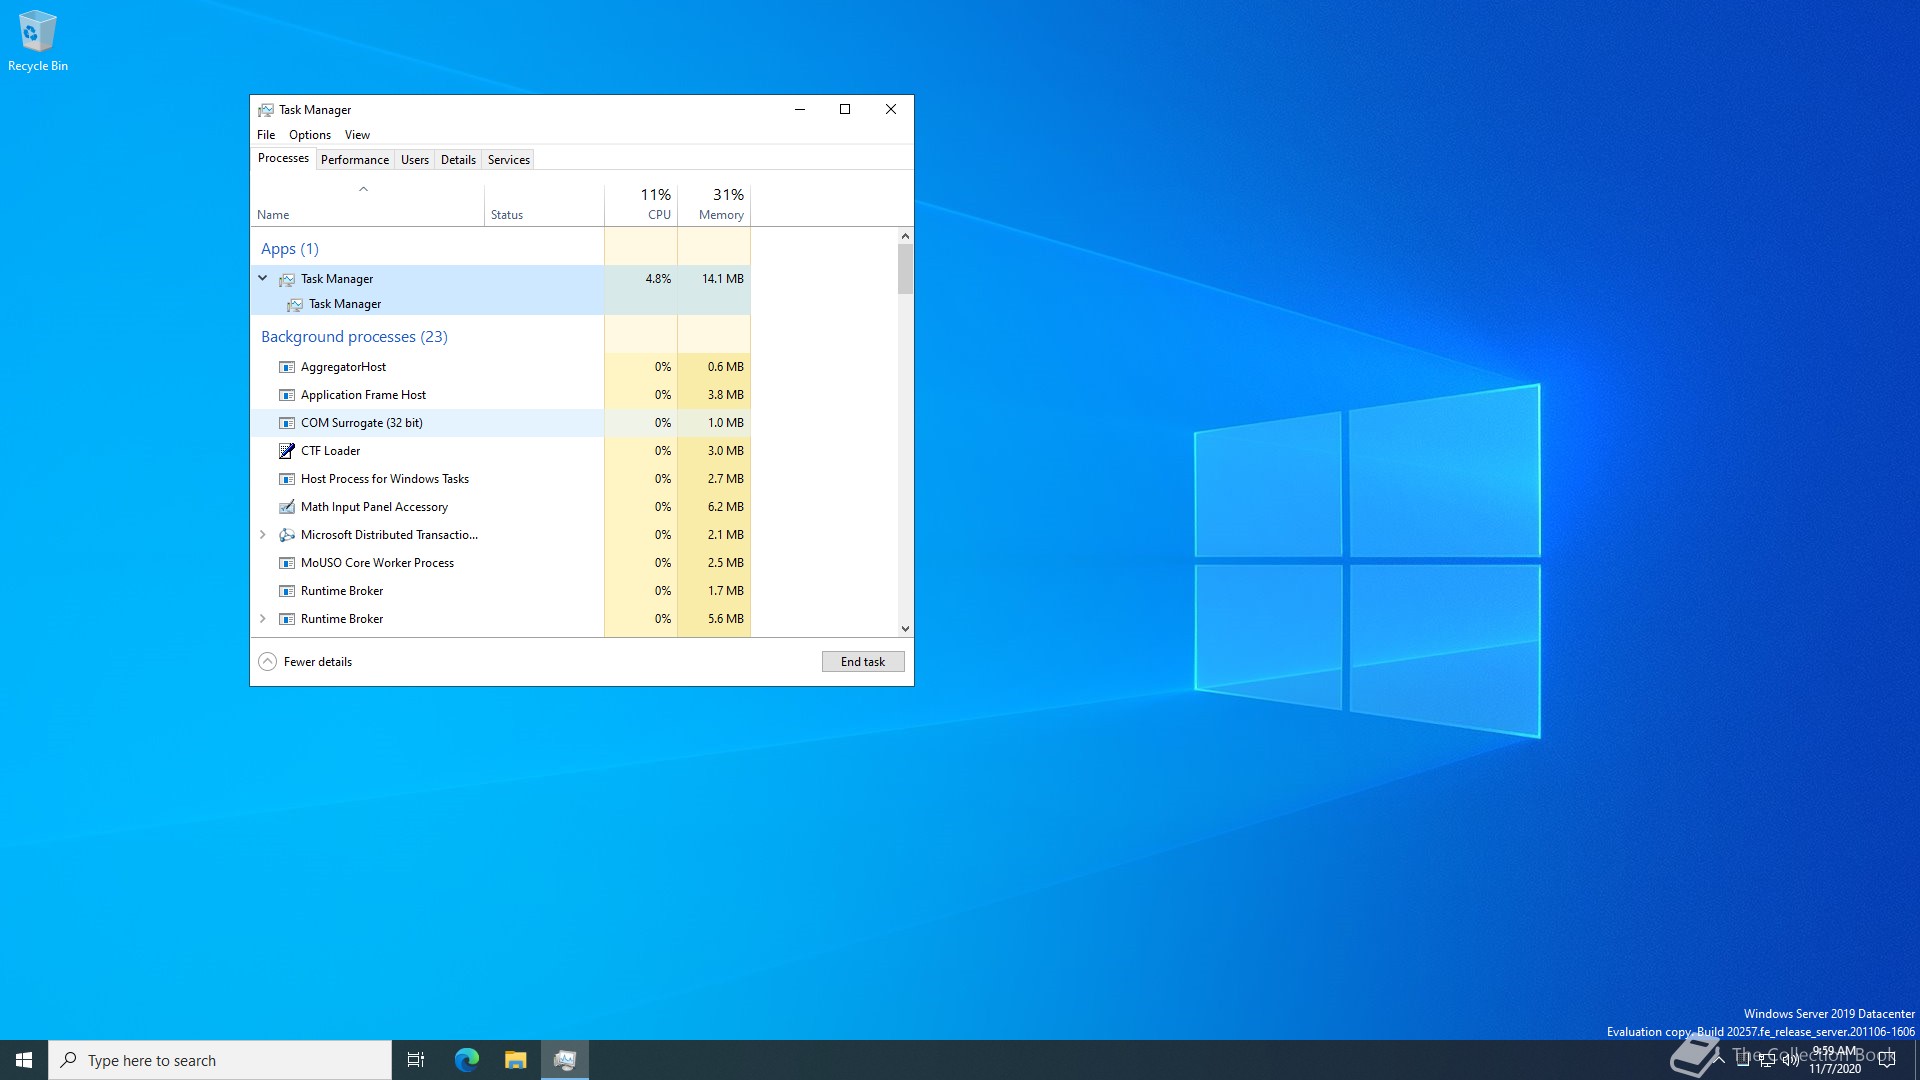The width and height of the screenshot is (1920, 1080).
Task: Select the MoUSO Core Worker Process row
Action: point(500,563)
